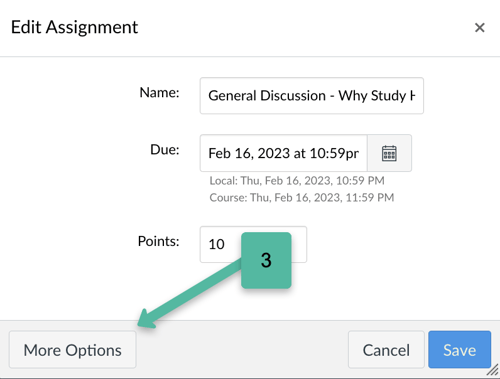Select the Points input showing 10
The width and height of the screenshot is (500, 379).
coord(253,244)
